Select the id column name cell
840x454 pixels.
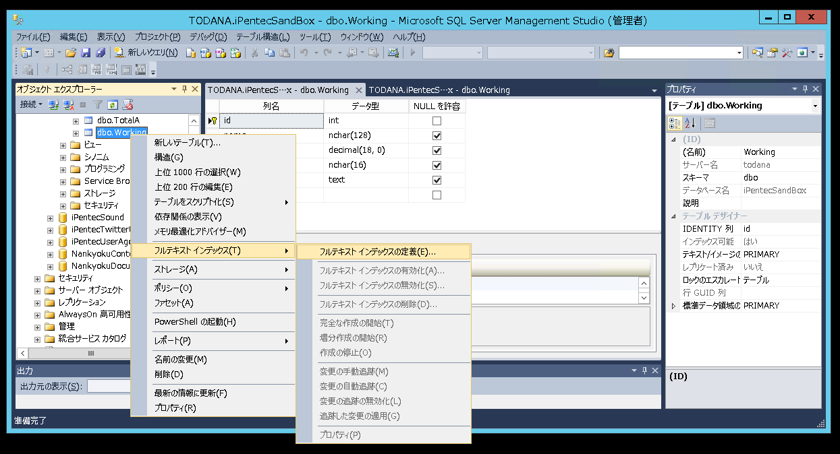[x=271, y=121]
